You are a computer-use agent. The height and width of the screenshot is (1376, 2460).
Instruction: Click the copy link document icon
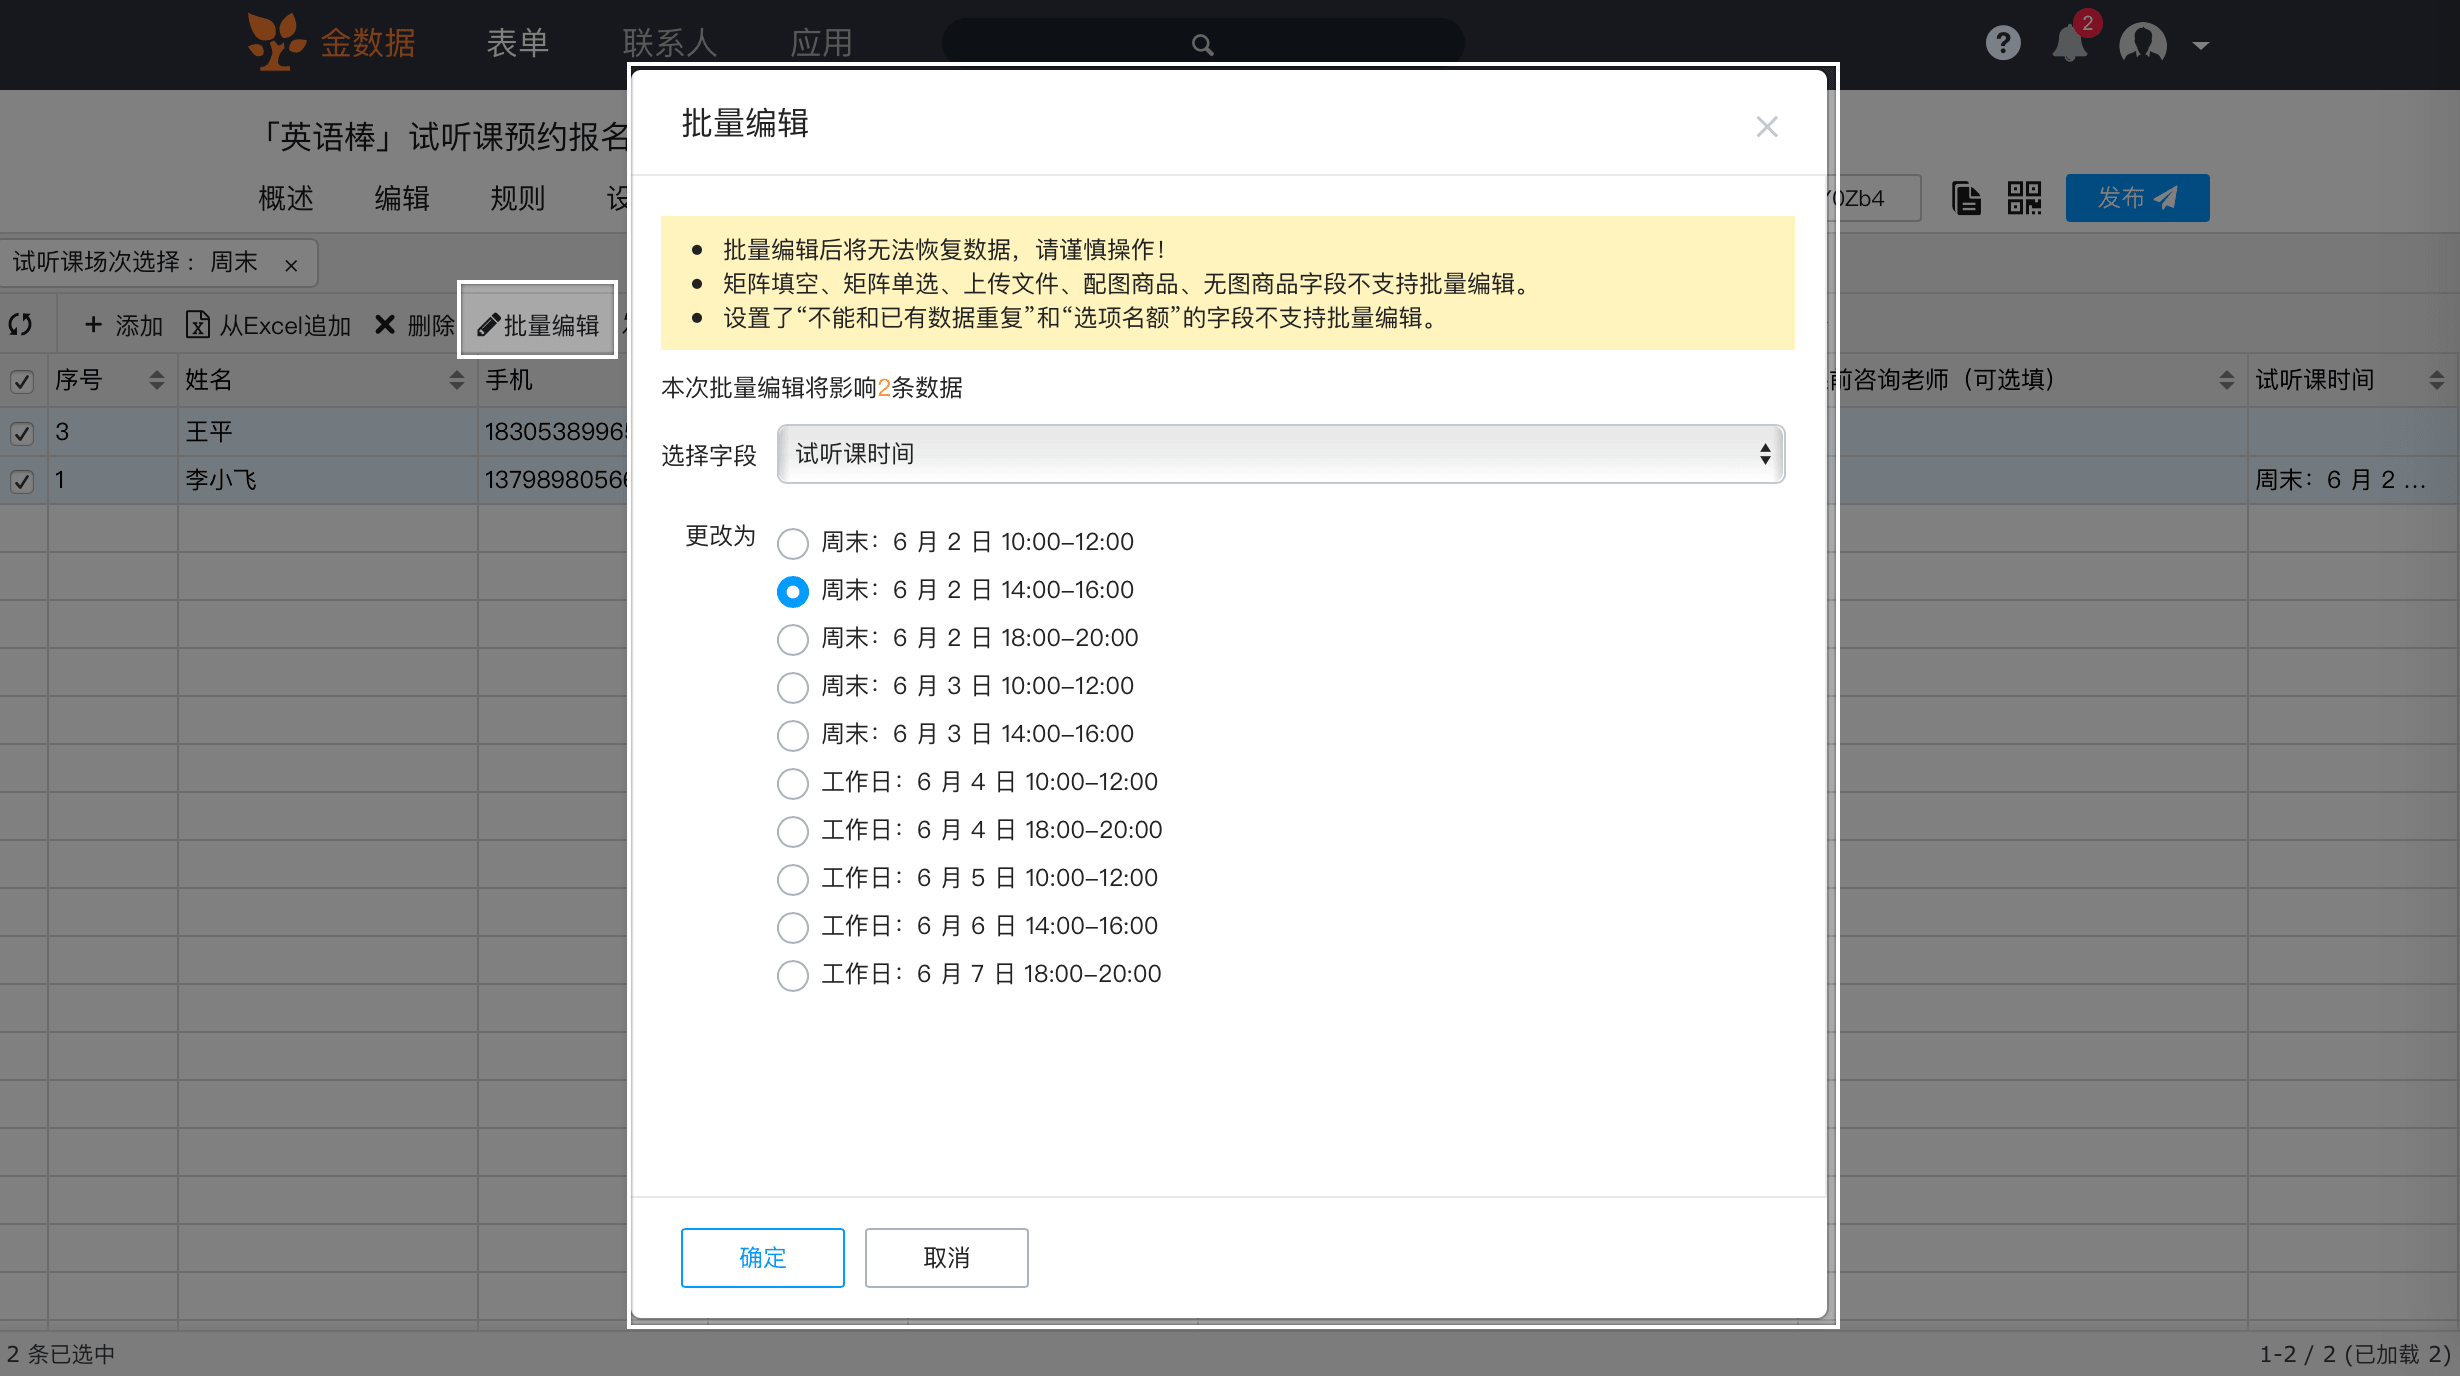1966,198
